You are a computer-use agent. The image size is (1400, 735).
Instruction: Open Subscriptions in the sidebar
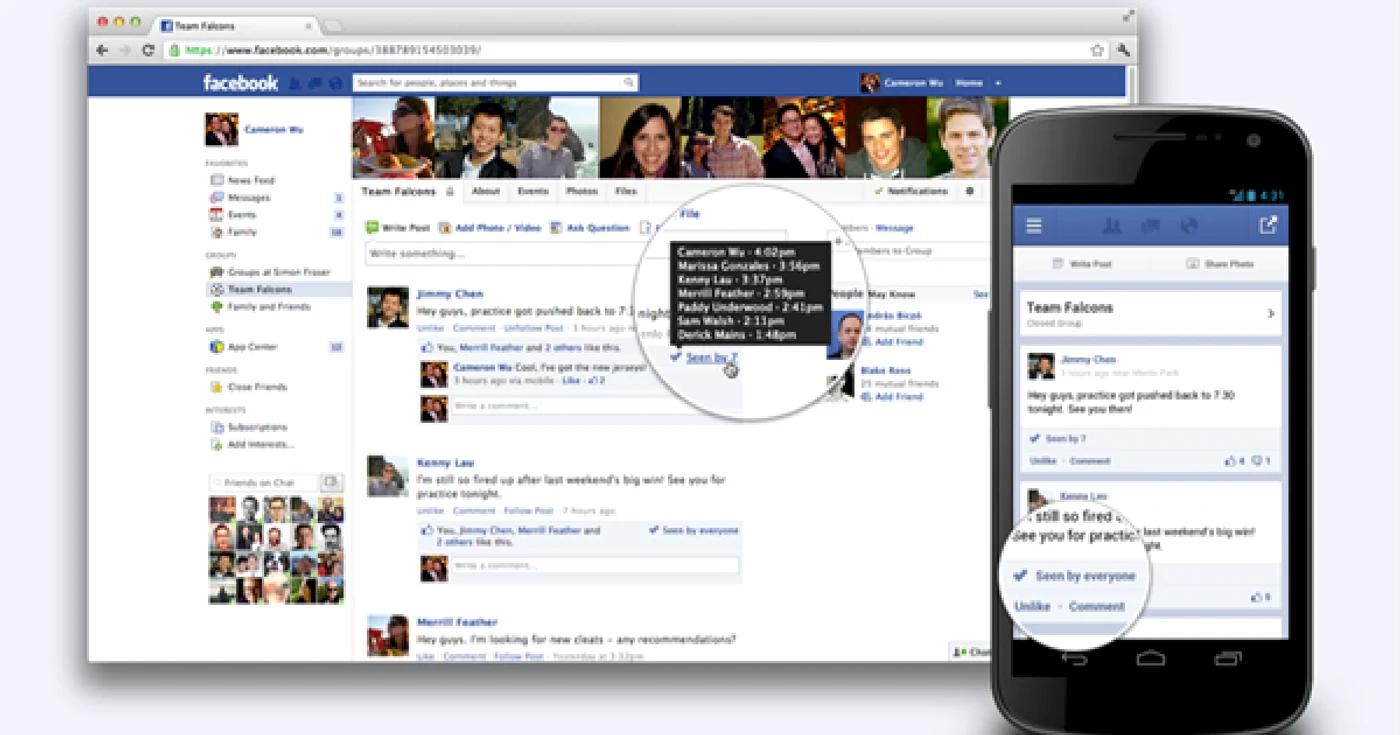click(x=257, y=427)
